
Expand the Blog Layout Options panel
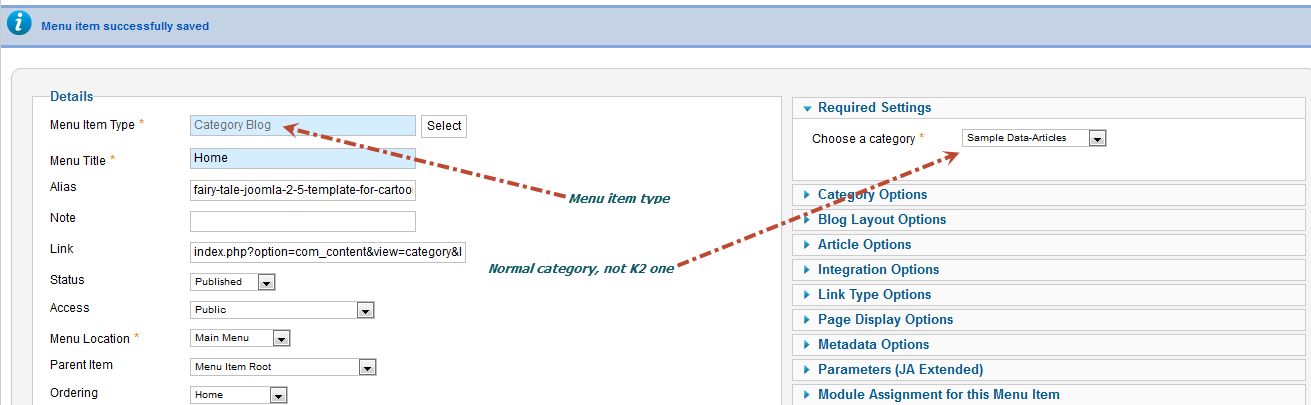click(x=881, y=220)
